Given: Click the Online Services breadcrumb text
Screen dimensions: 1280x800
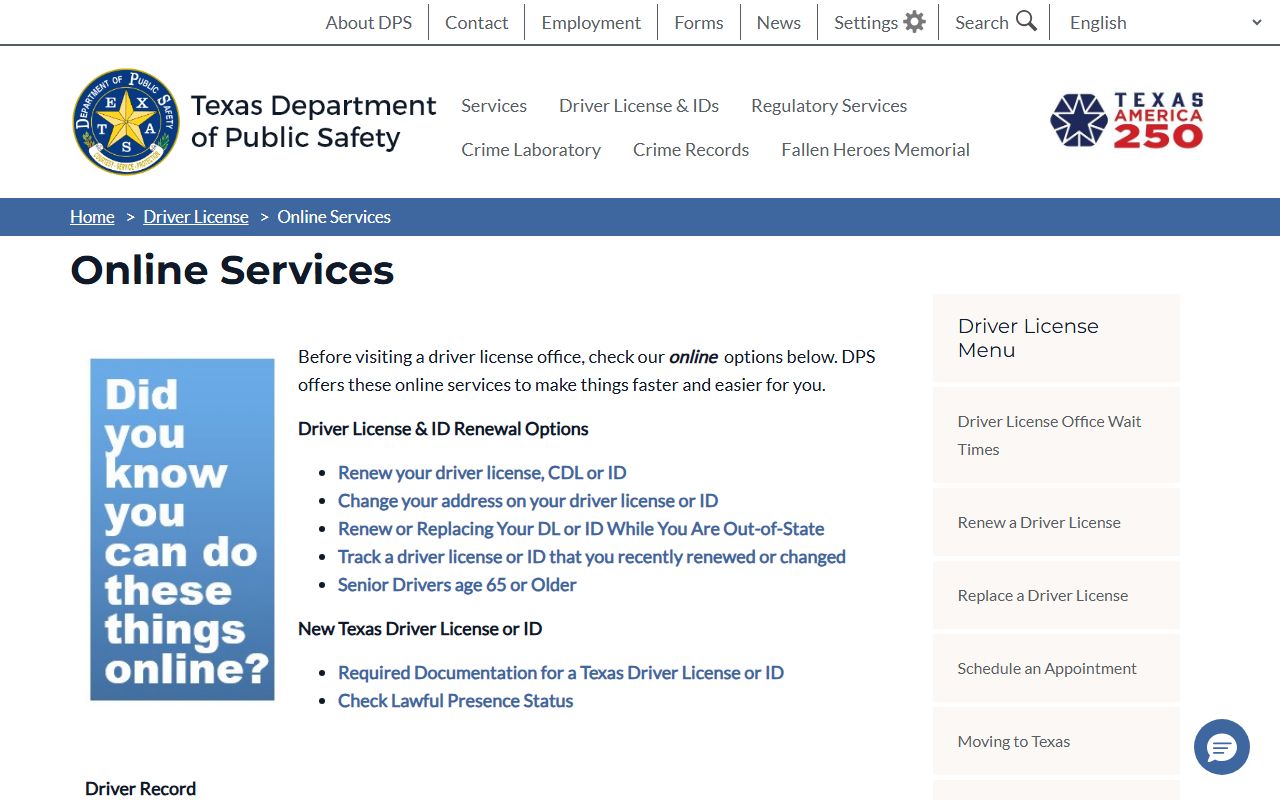Looking at the screenshot, I should (334, 217).
